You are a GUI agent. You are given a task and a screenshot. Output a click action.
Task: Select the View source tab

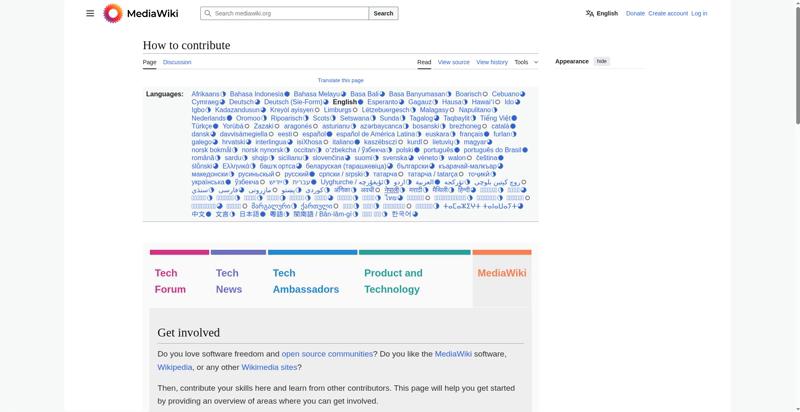(x=453, y=62)
